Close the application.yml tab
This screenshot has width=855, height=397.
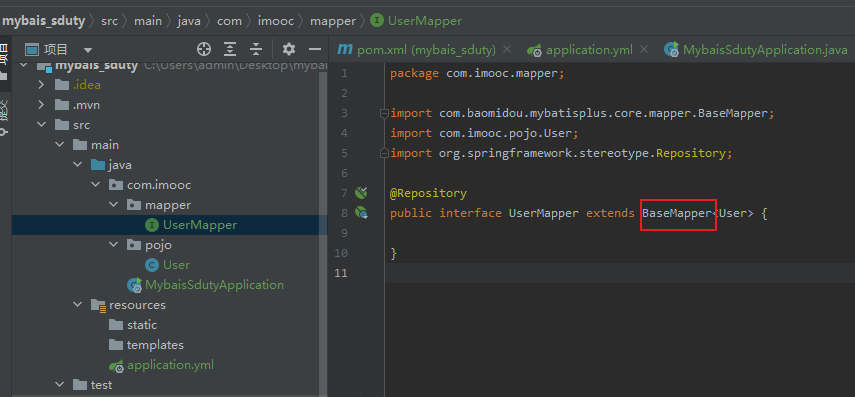coord(644,50)
